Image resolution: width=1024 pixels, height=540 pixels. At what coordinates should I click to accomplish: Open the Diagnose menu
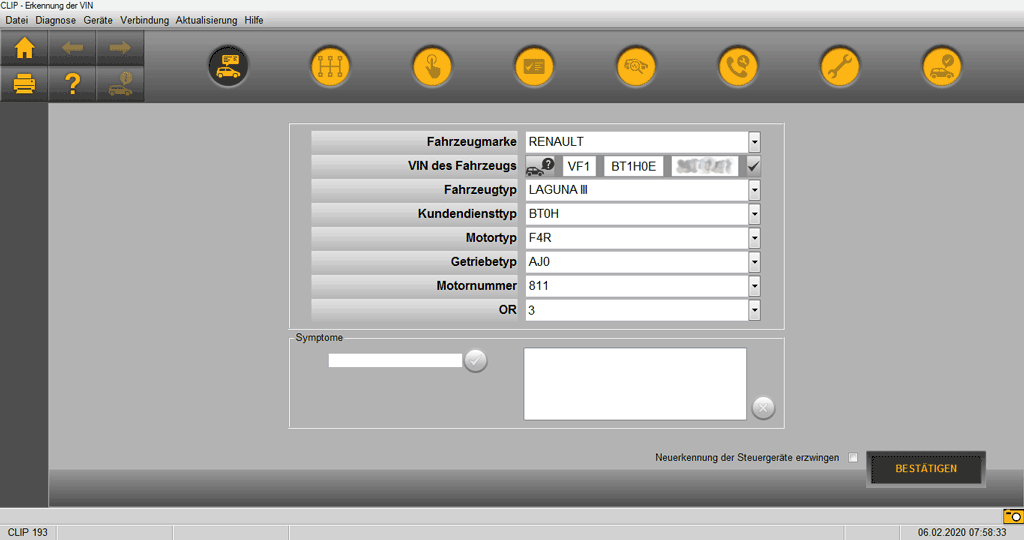(x=55, y=20)
